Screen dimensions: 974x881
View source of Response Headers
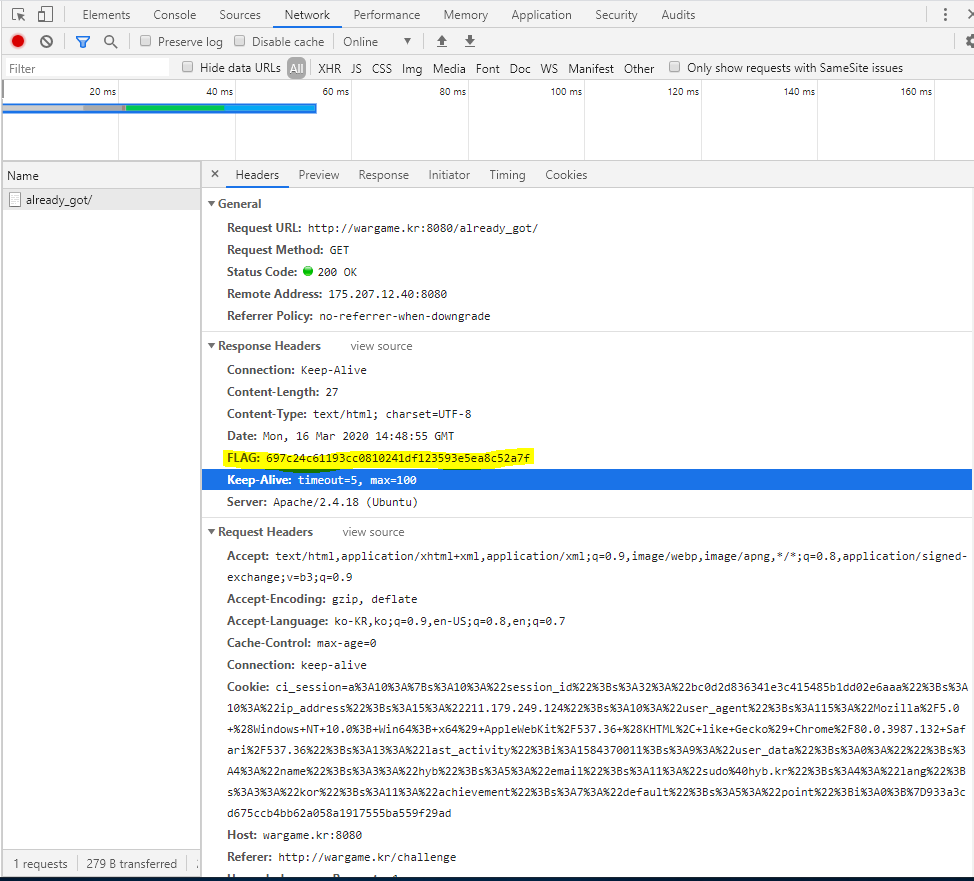(x=381, y=346)
